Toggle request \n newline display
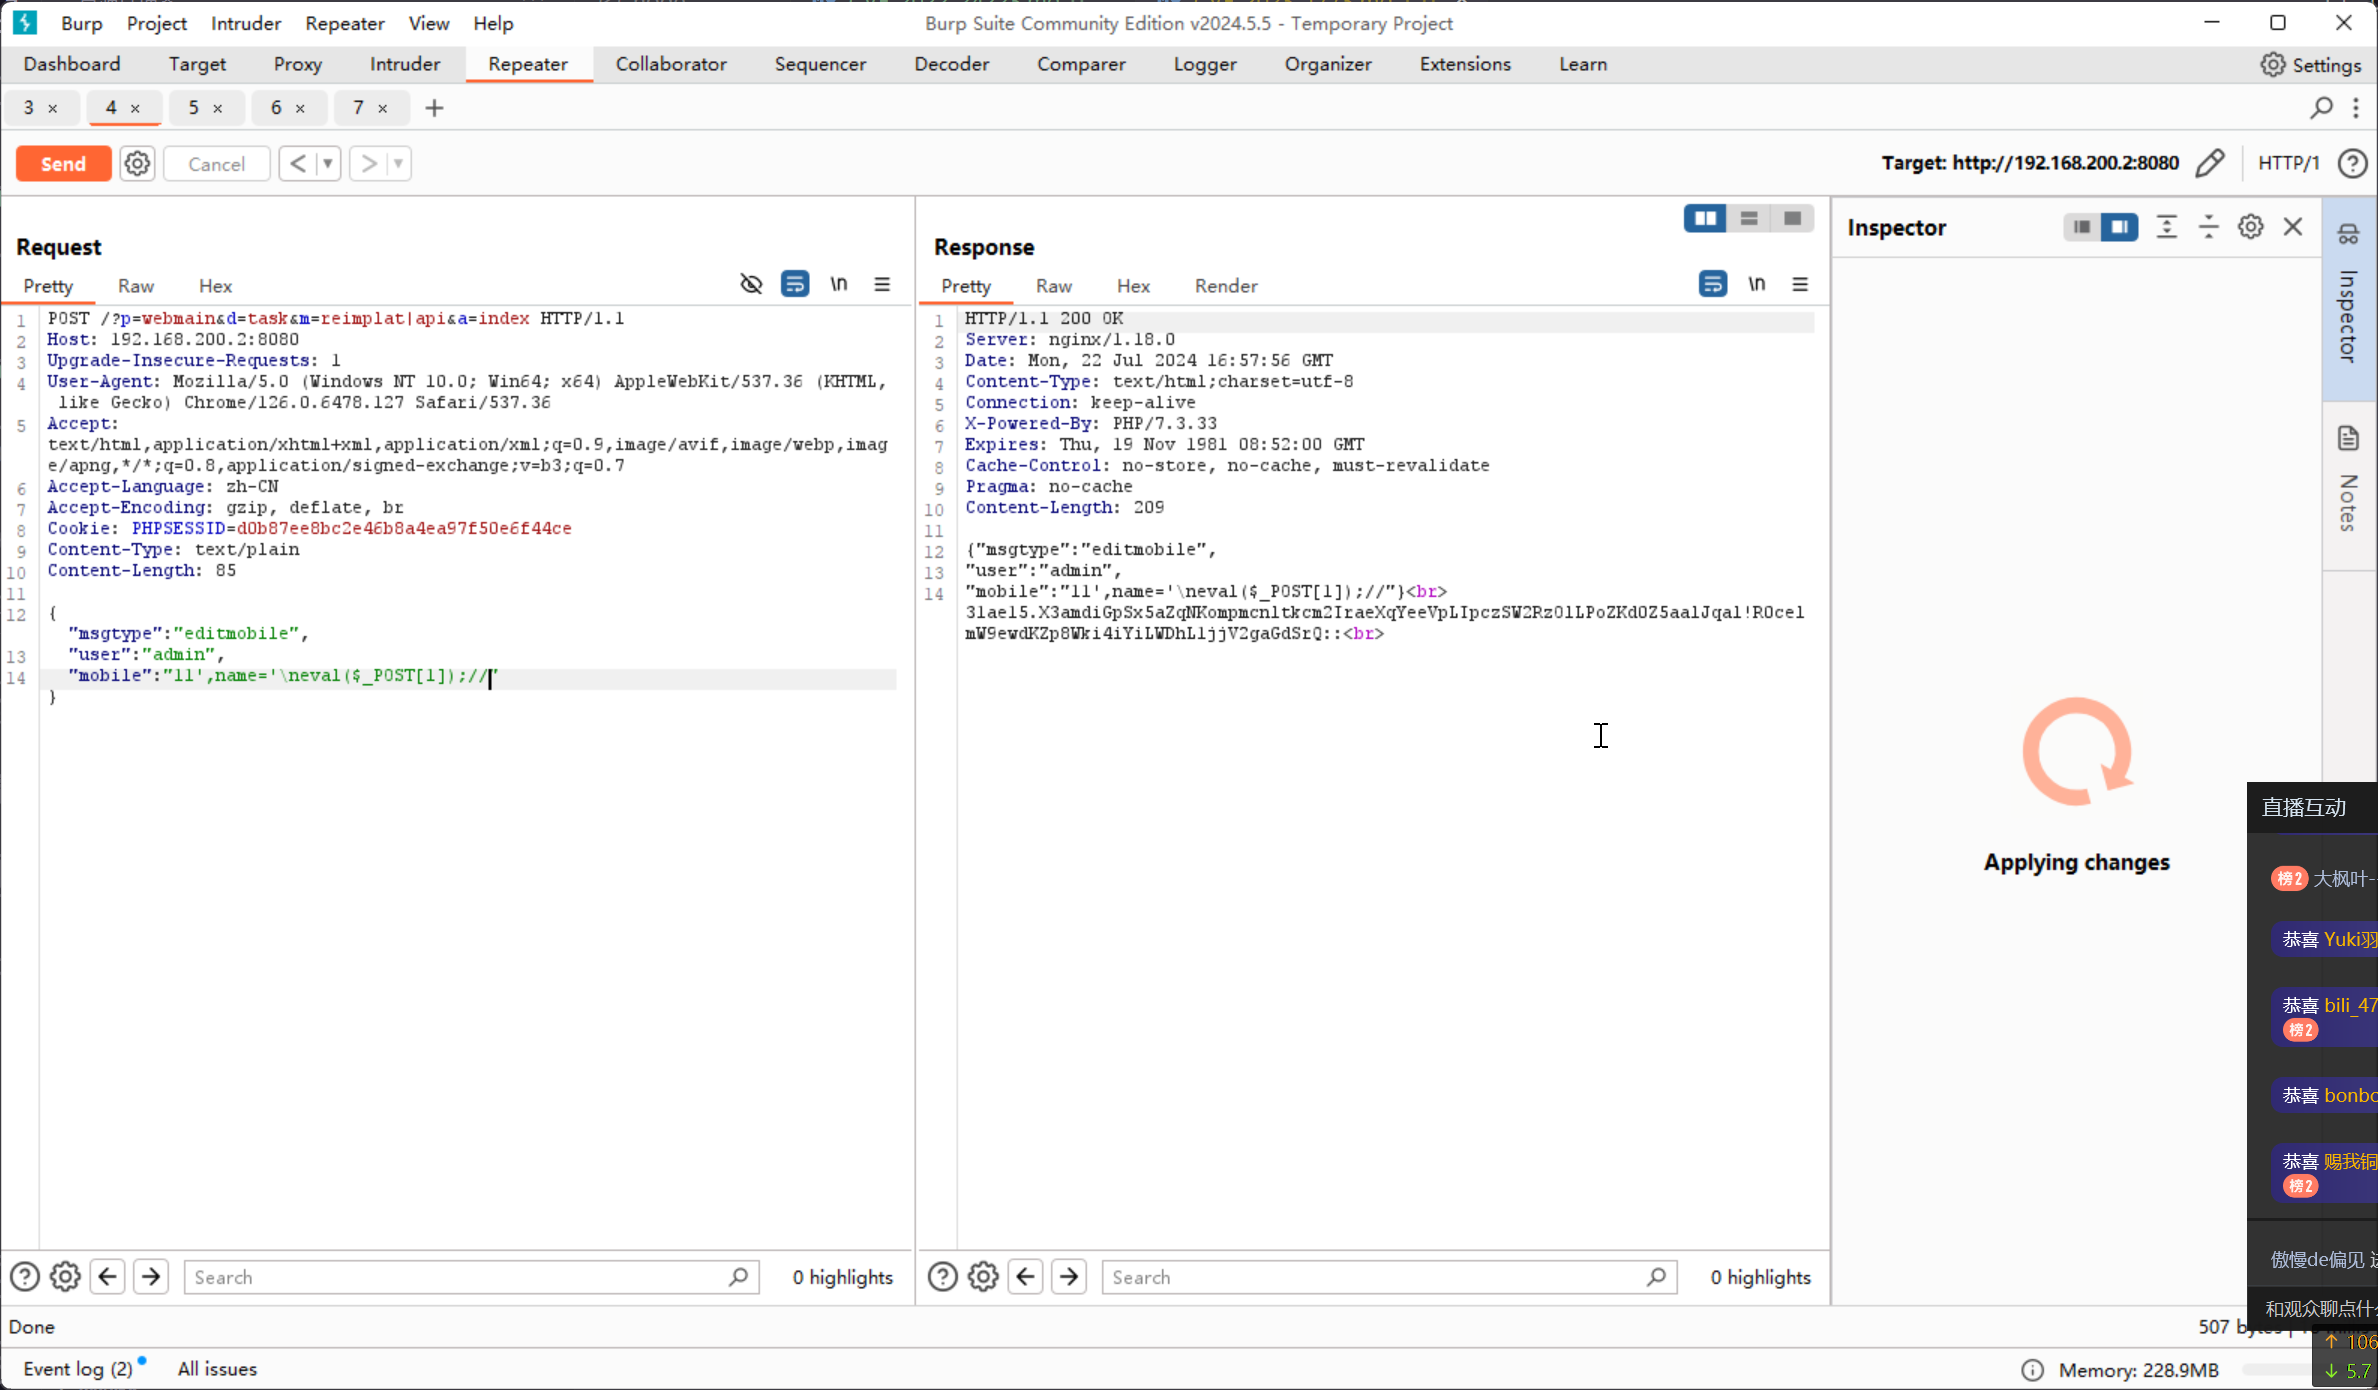The height and width of the screenshot is (1390, 2378). (838, 284)
